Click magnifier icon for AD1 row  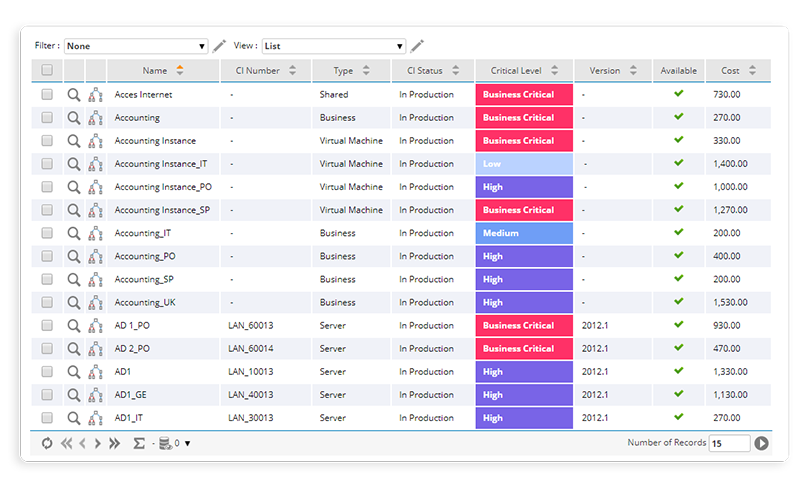tap(74, 372)
